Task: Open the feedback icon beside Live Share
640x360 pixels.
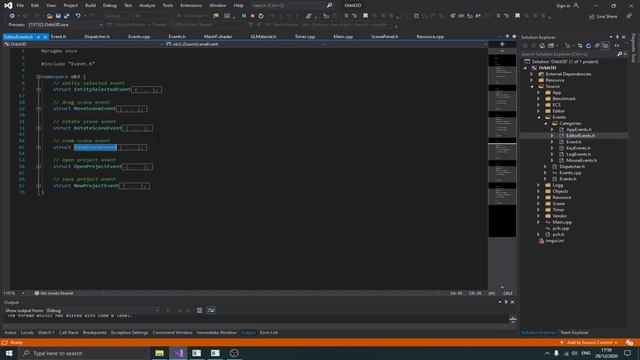Action: coord(629,16)
